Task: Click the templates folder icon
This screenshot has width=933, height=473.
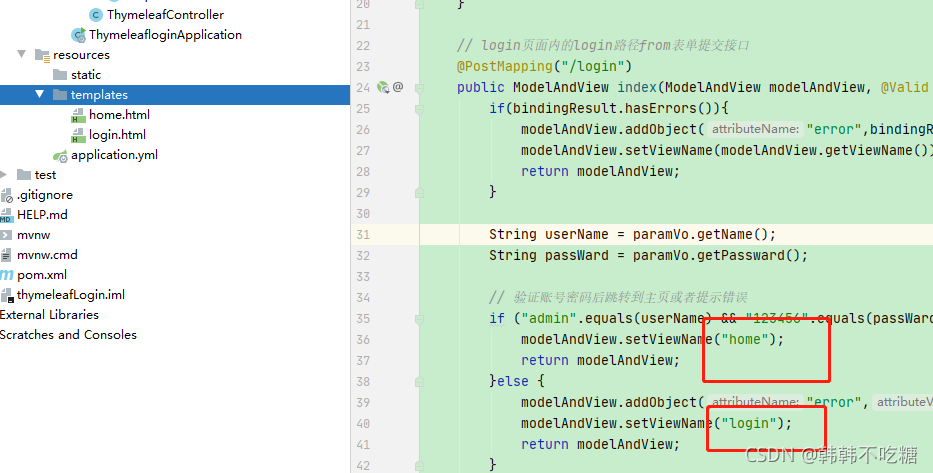Action: (60, 95)
